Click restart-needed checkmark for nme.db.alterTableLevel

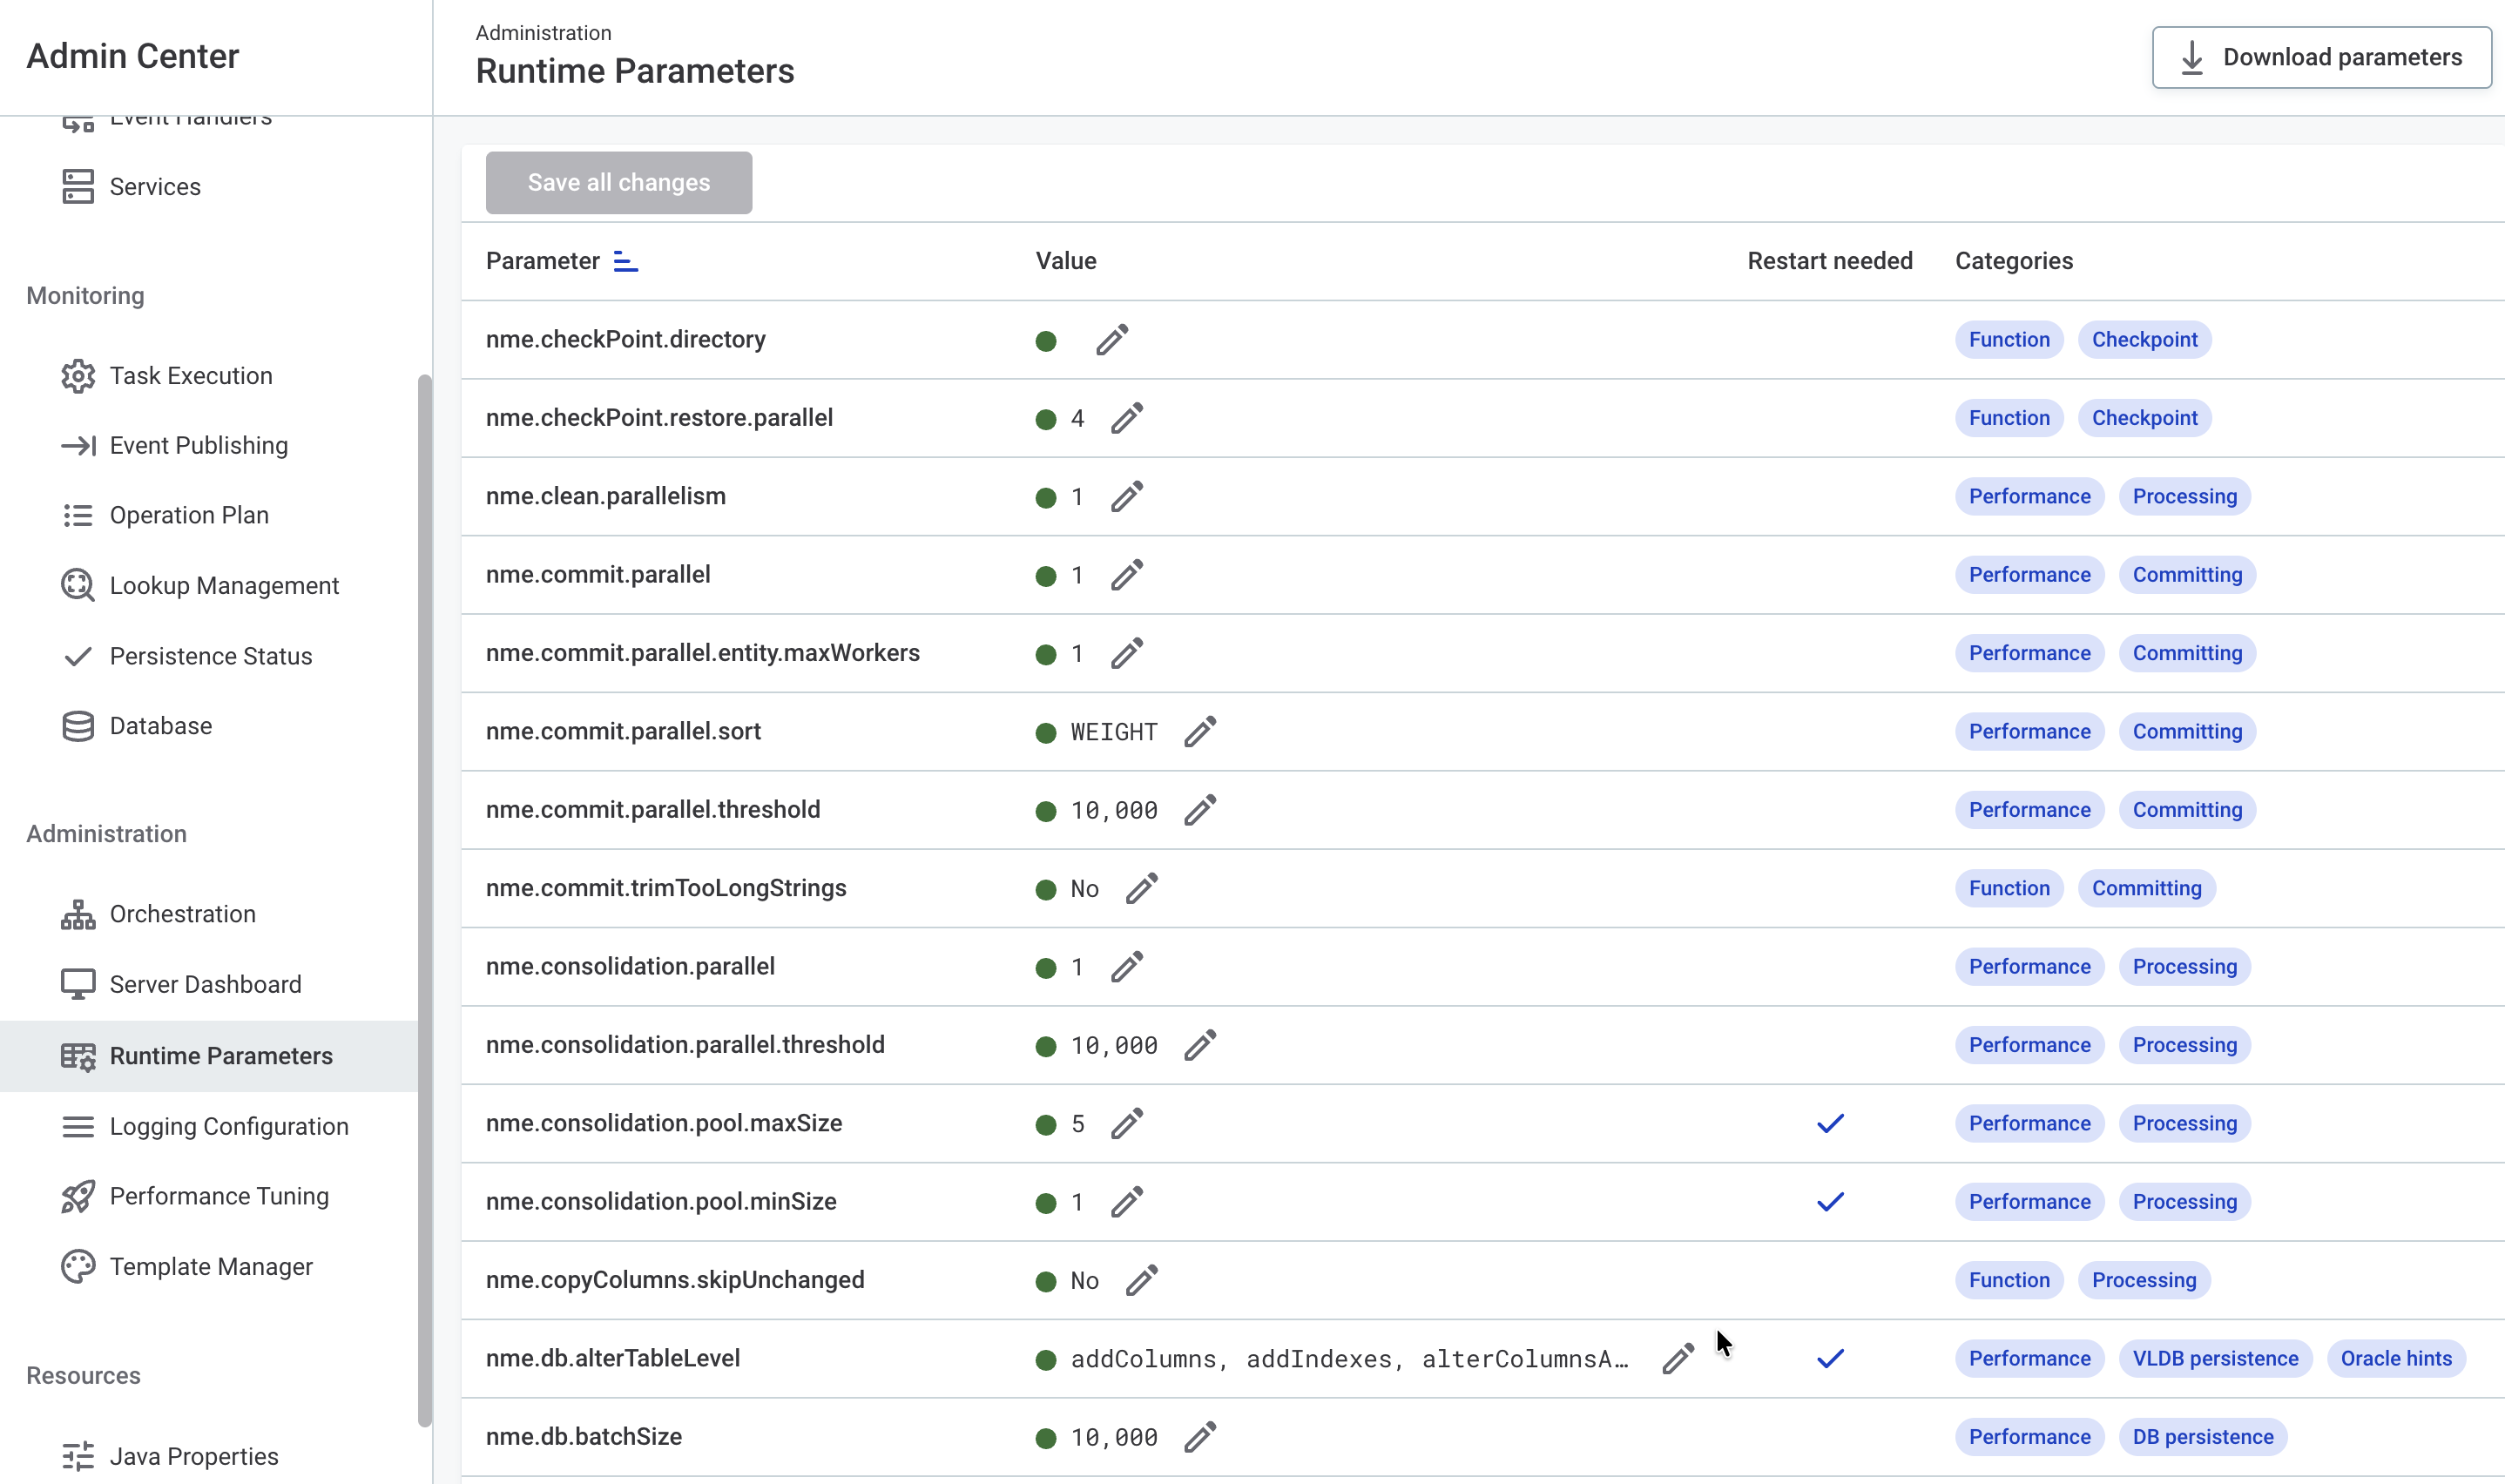point(1829,1359)
